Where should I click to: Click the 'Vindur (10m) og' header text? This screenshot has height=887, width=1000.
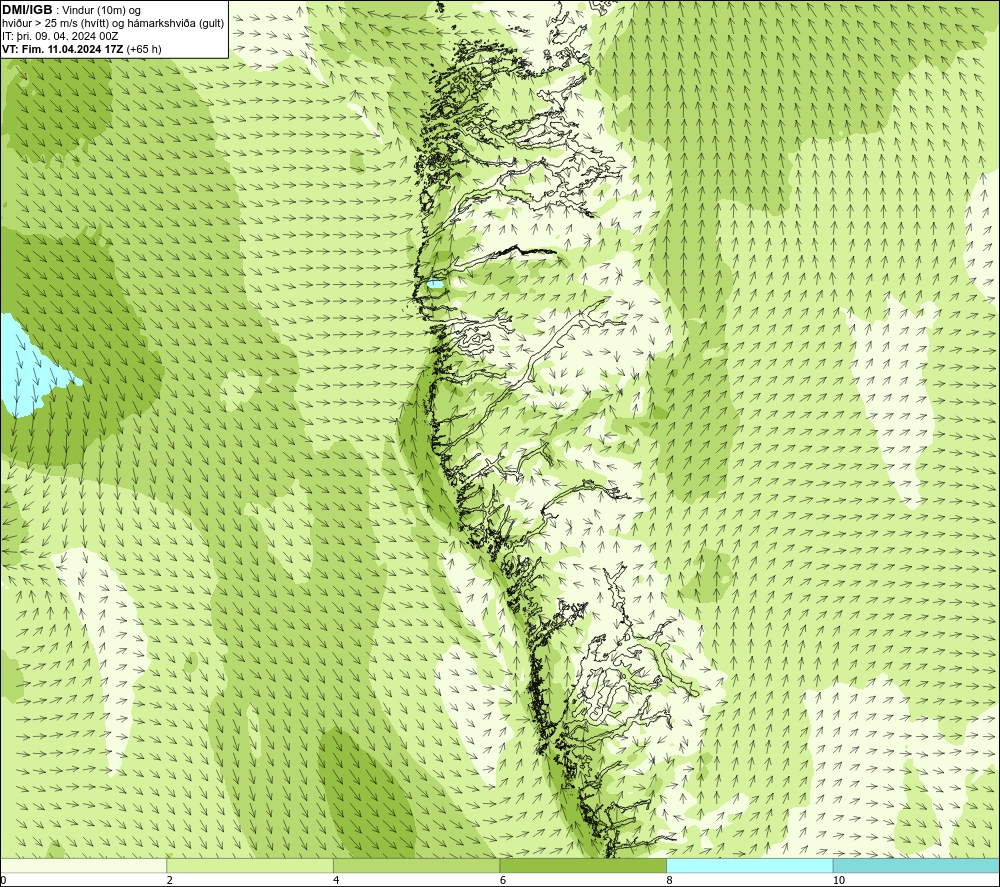coord(101,11)
